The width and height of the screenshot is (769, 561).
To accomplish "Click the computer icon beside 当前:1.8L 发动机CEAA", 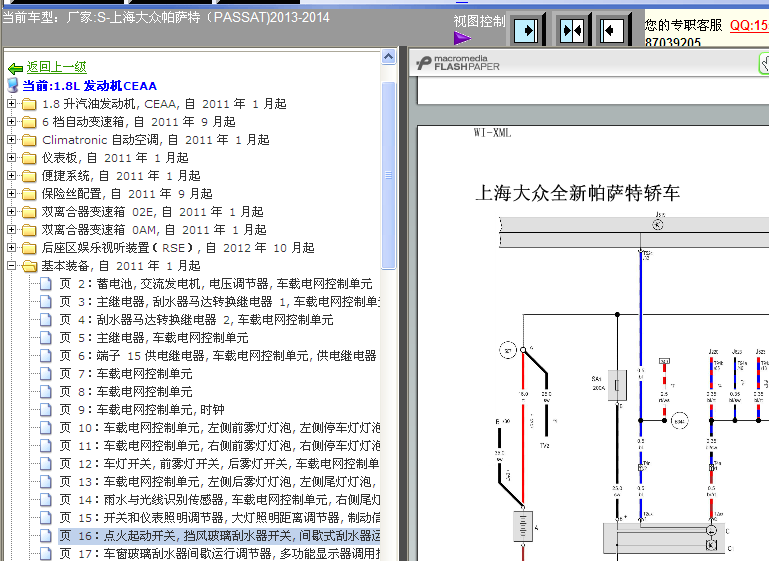I will tap(13, 85).
